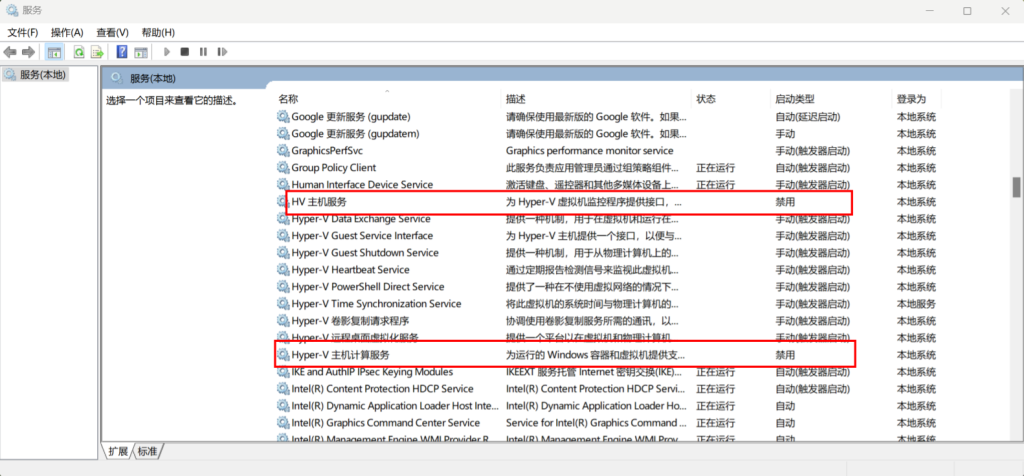Image resolution: width=1024 pixels, height=476 pixels.
Task: Click the Back arrow in toolbar
Action: pos(10,52)
